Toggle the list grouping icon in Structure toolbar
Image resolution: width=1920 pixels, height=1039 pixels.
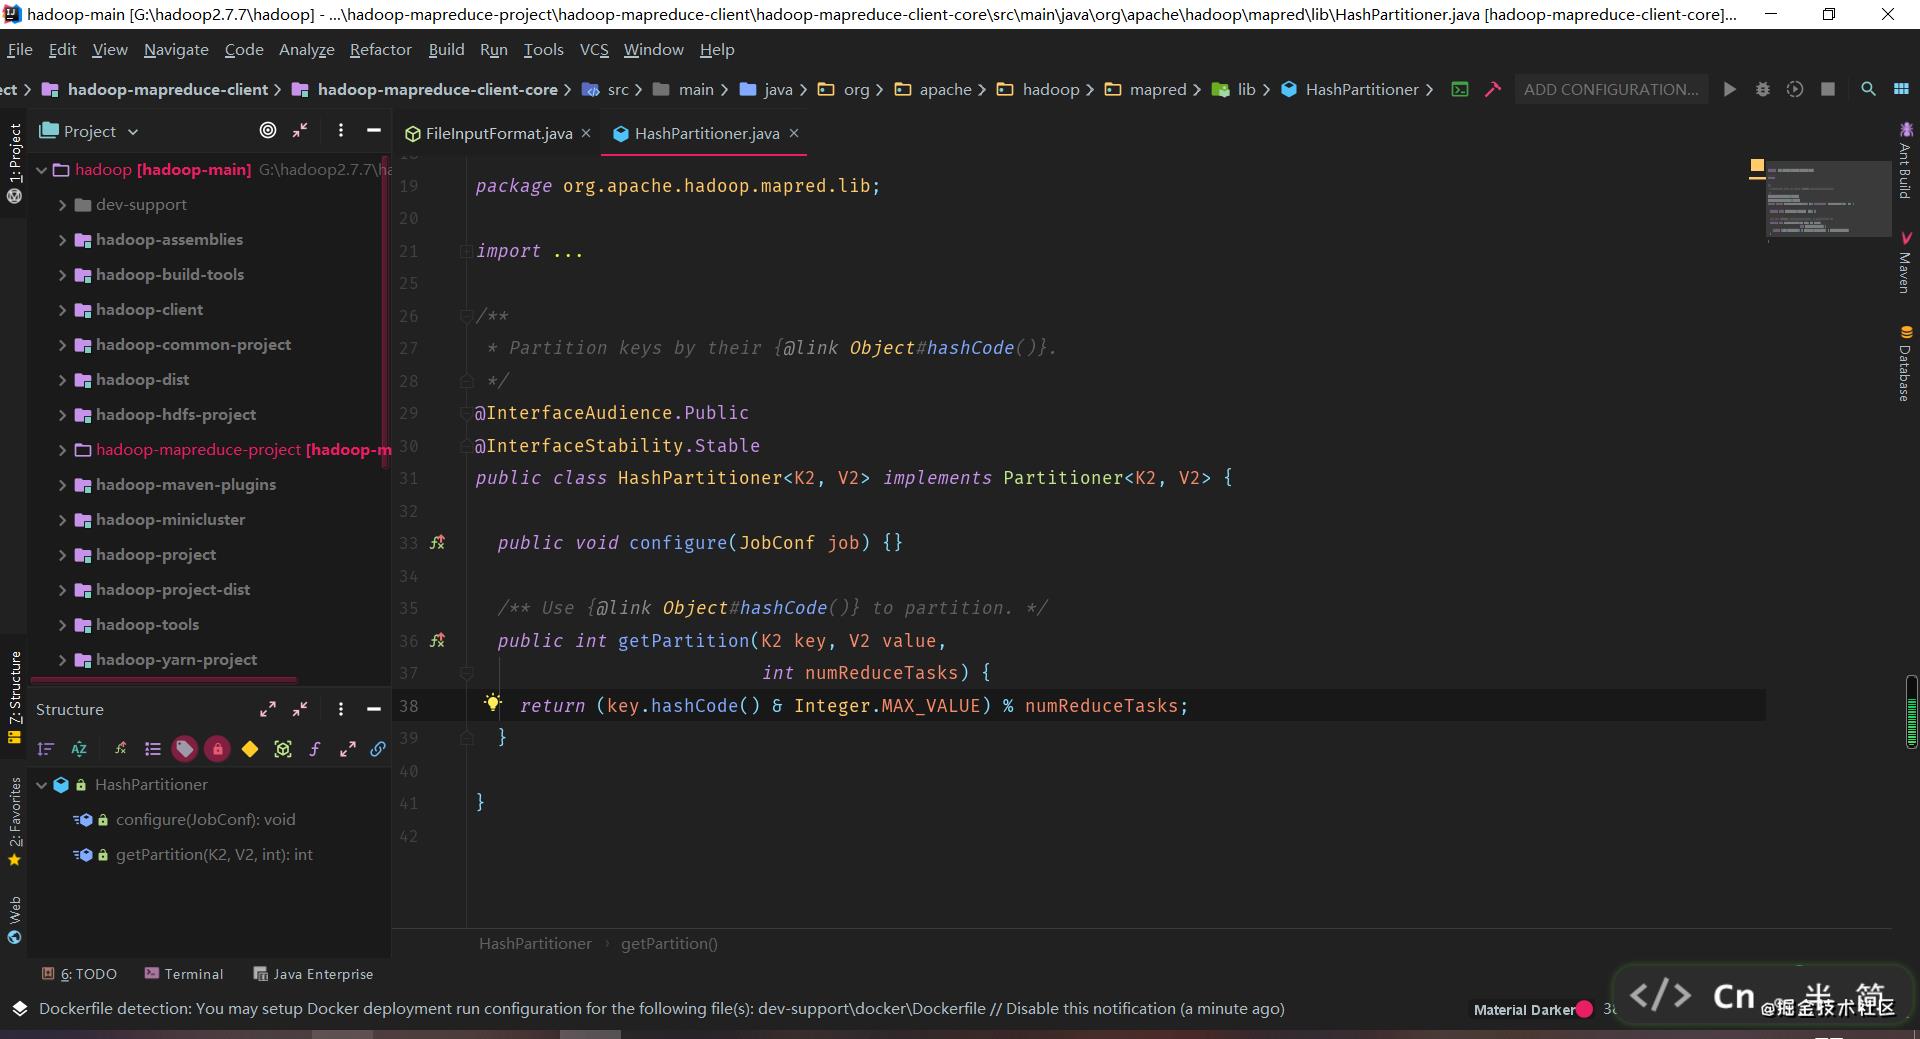point(152,749)
